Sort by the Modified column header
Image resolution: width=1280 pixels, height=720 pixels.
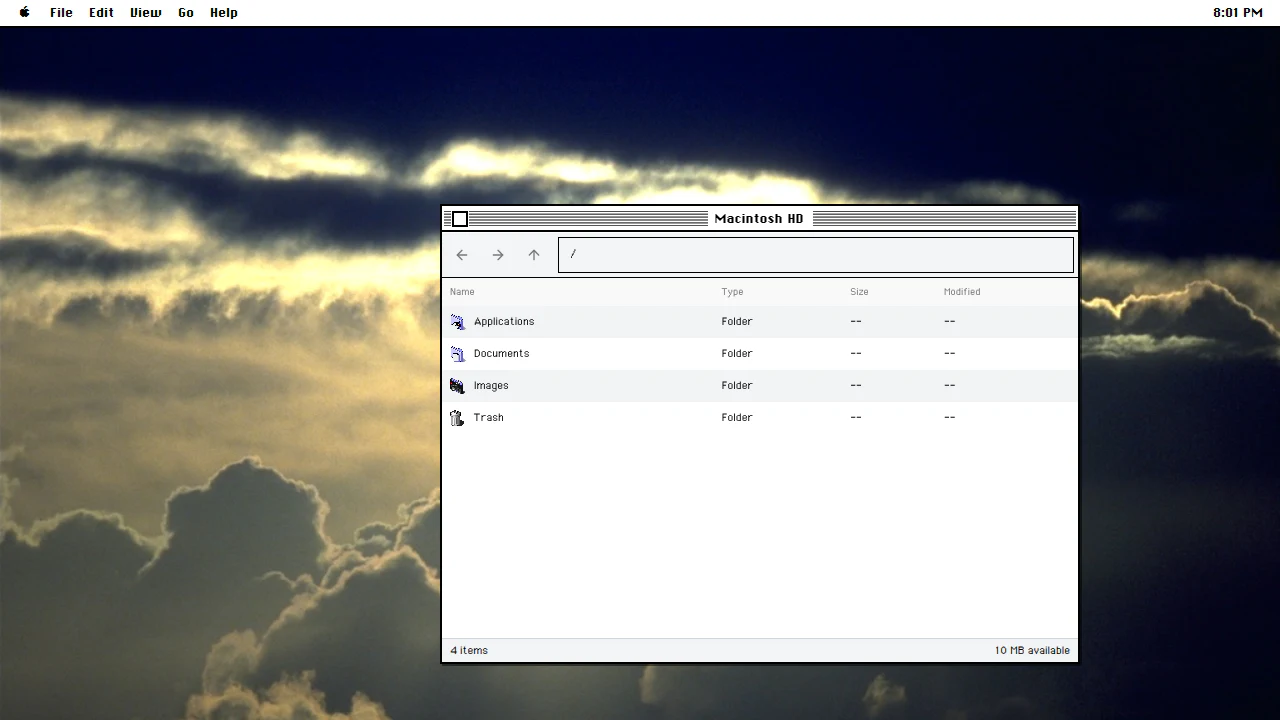962,292
